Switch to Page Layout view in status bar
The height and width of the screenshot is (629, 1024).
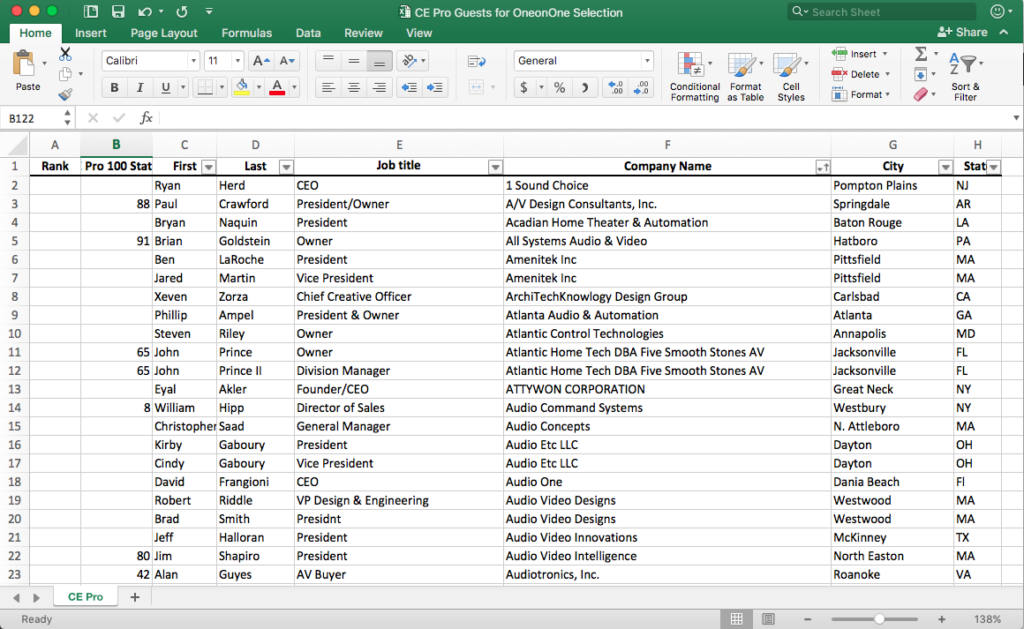pyautogui.click(x=768, y=619)
